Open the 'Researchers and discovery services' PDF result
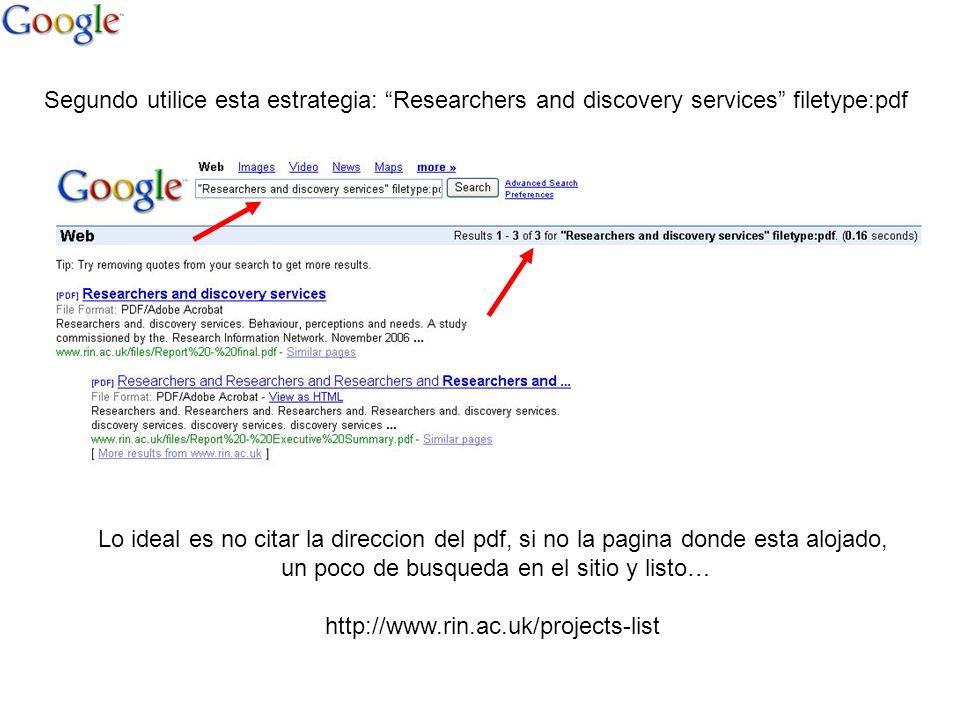This screenshot has height=720, width=960. tap(204, 294)
